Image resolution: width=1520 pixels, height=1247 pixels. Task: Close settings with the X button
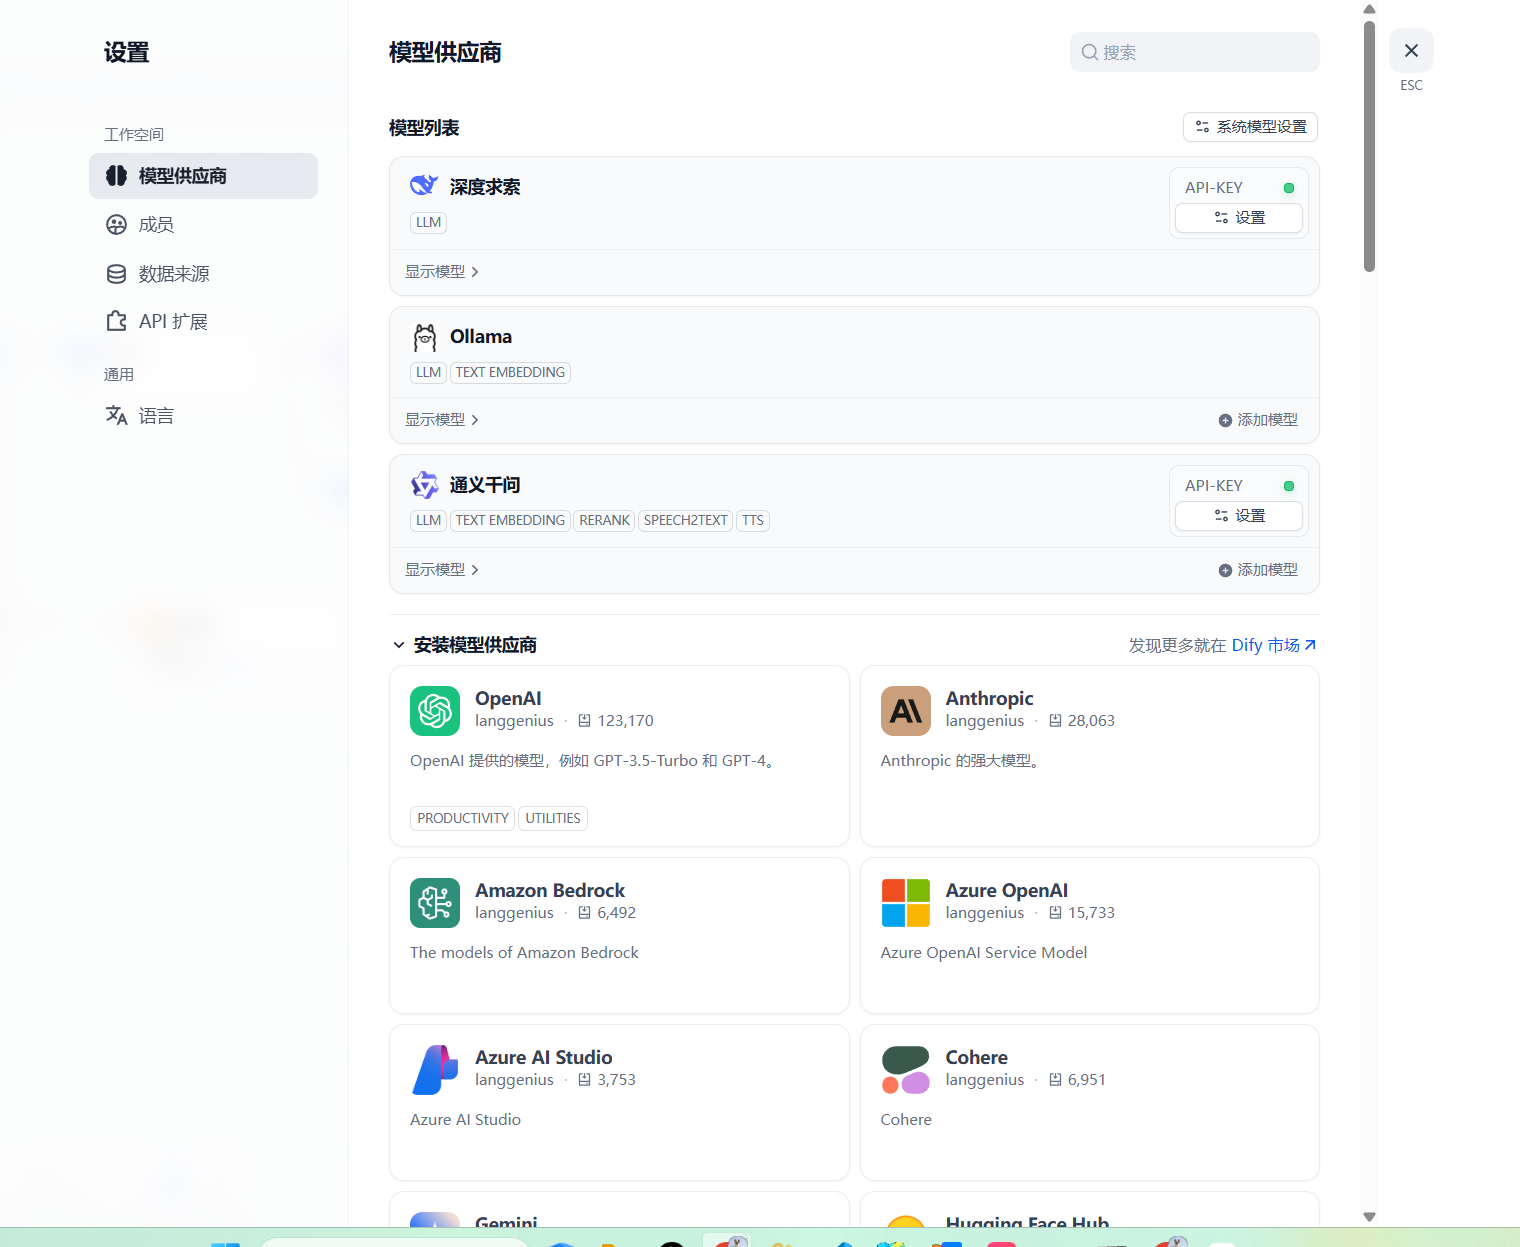pos(1411,50)
